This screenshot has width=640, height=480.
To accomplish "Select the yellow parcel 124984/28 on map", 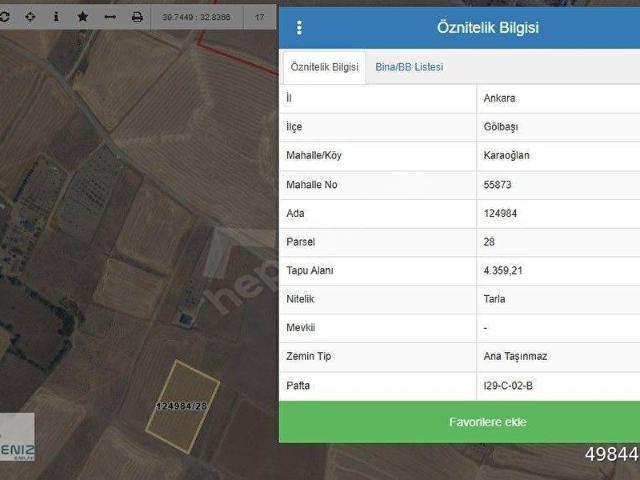I will 182,407.
